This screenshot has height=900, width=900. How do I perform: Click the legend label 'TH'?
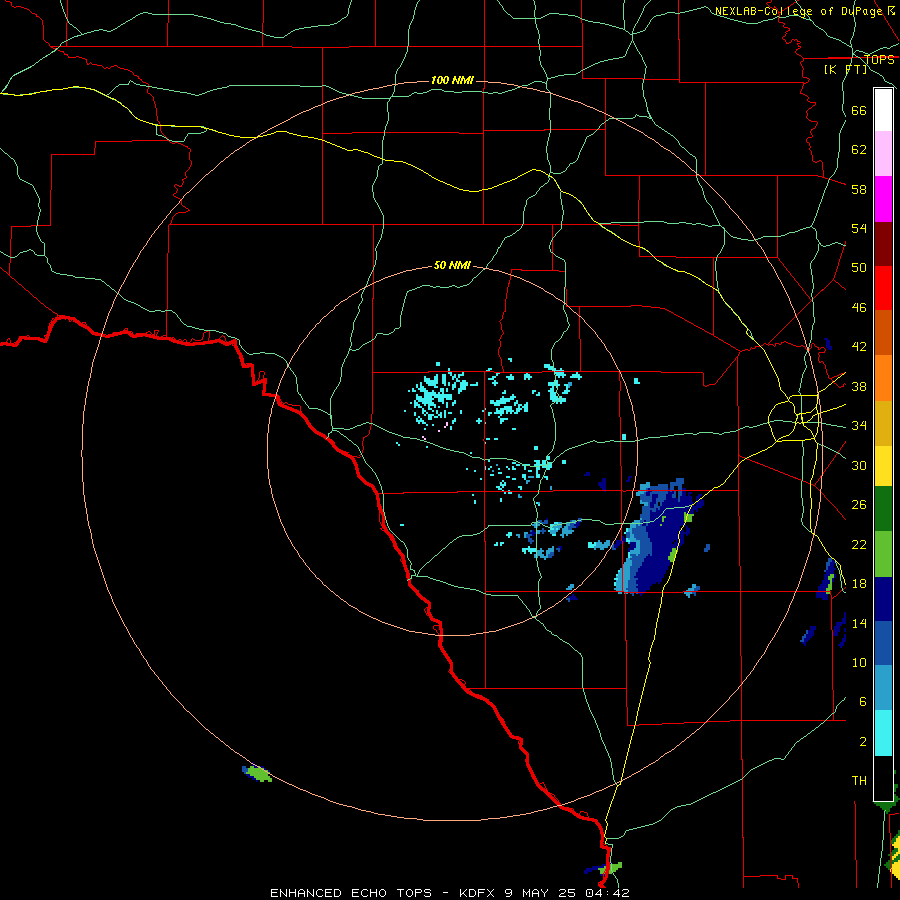click(859, 781)
